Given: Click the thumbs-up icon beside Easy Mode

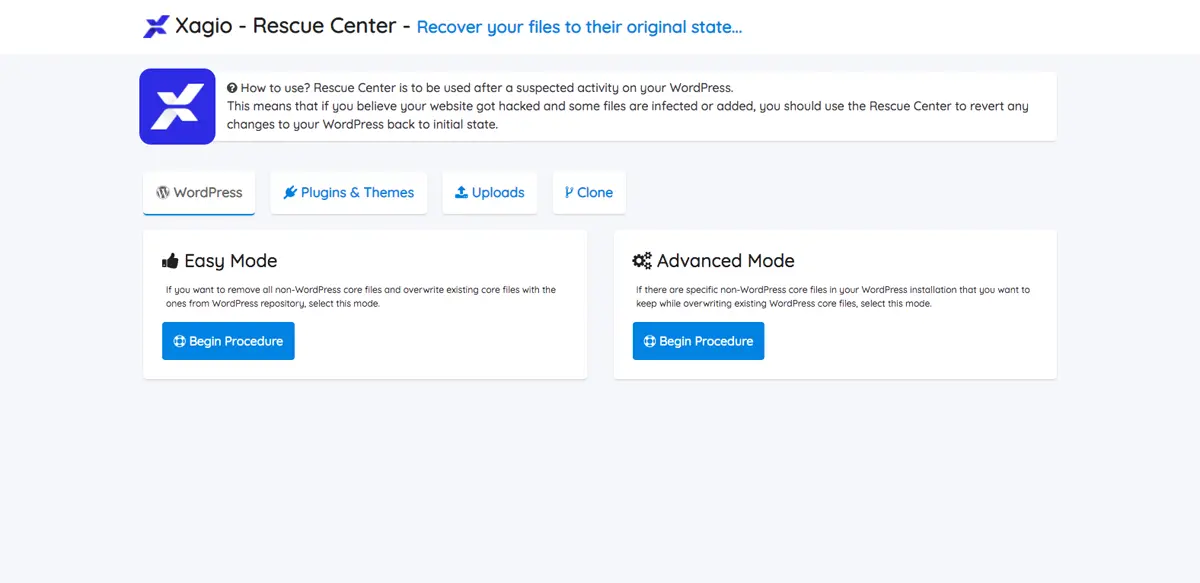Looking at the screenshot, I should [x=170, y=261].
